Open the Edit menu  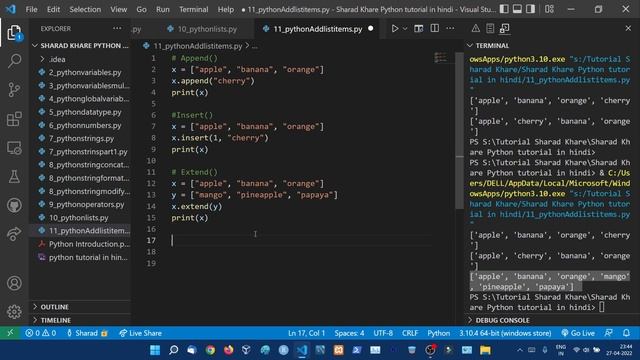click(x=53, y=9)
